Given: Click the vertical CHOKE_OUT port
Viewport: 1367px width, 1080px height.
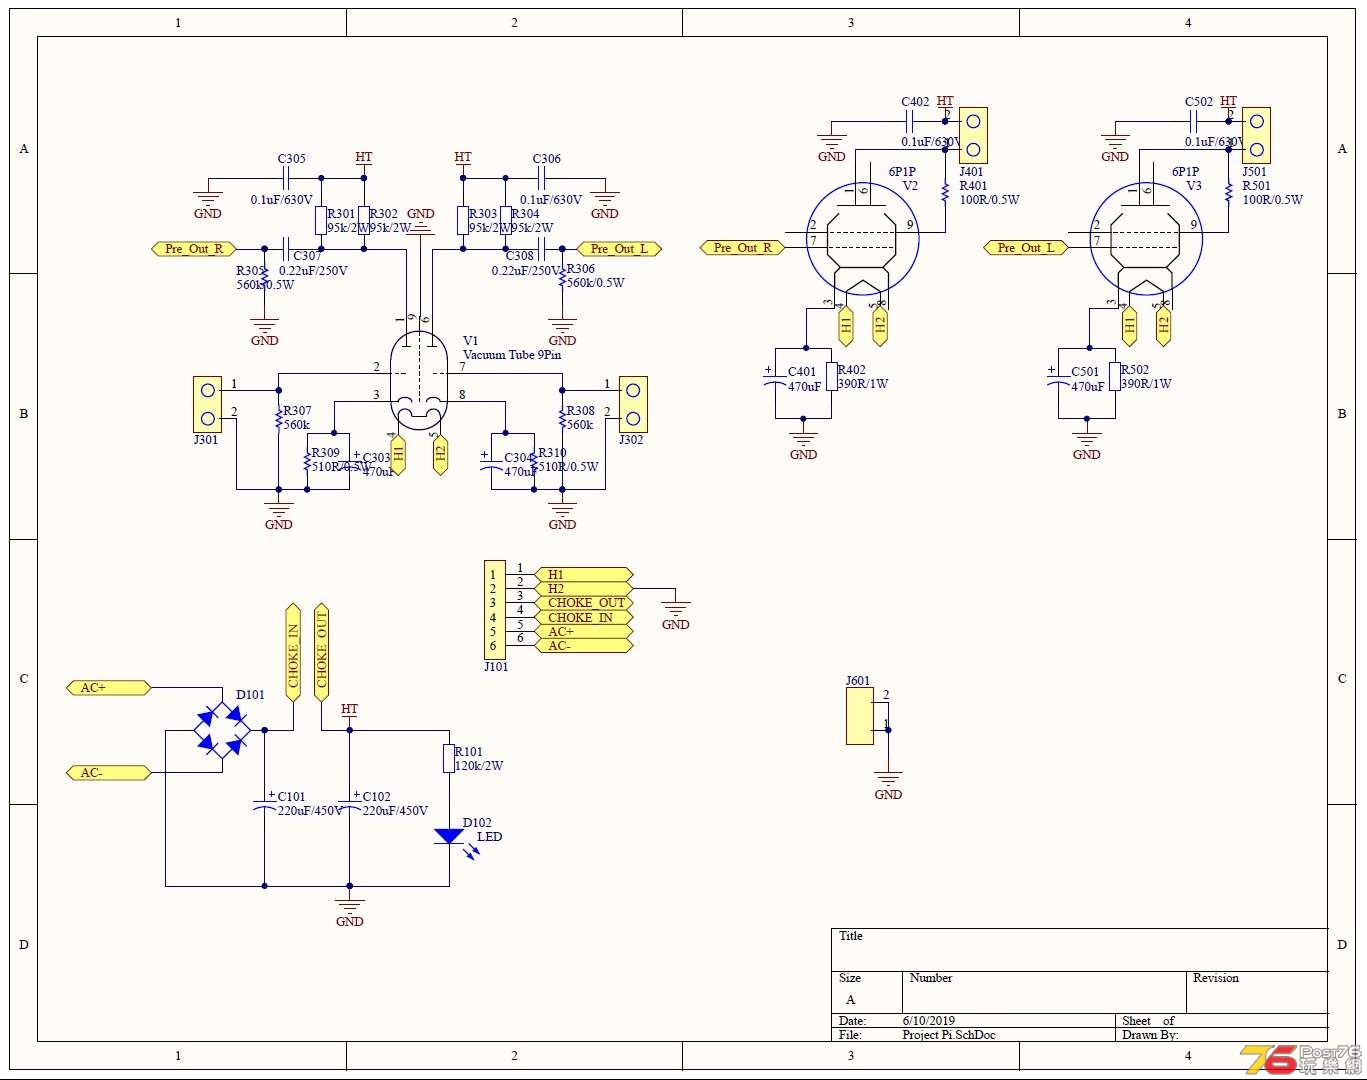Looking at the screenshot, I should (321, 653).
